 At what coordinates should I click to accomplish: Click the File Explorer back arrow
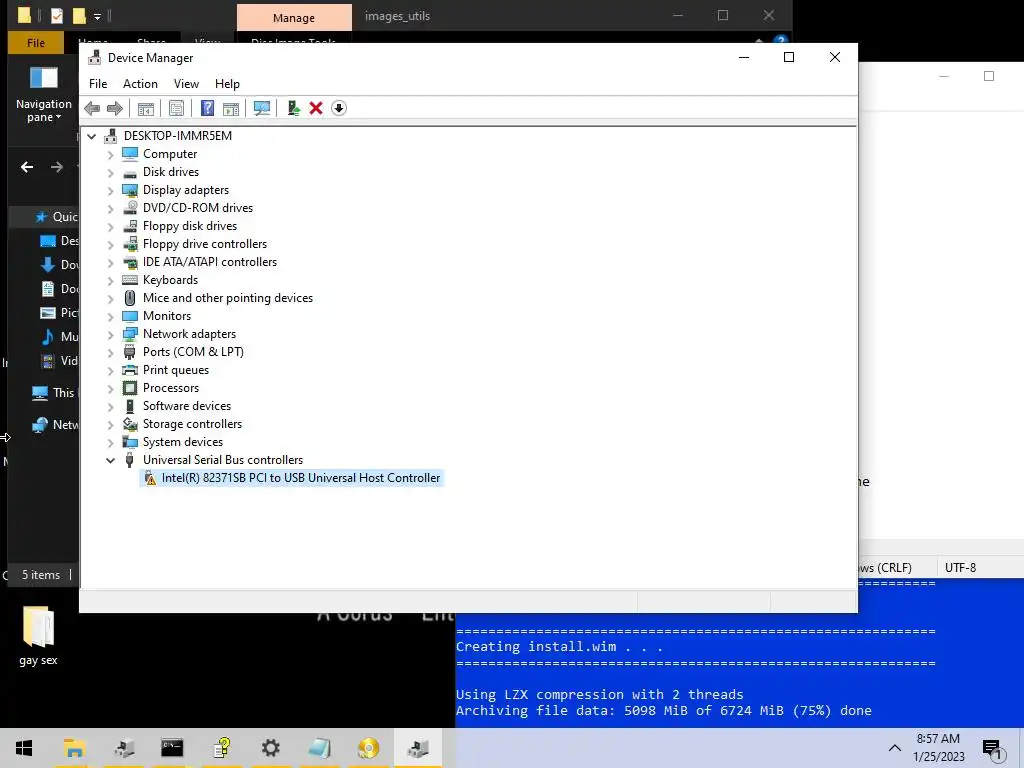point(27,167)
